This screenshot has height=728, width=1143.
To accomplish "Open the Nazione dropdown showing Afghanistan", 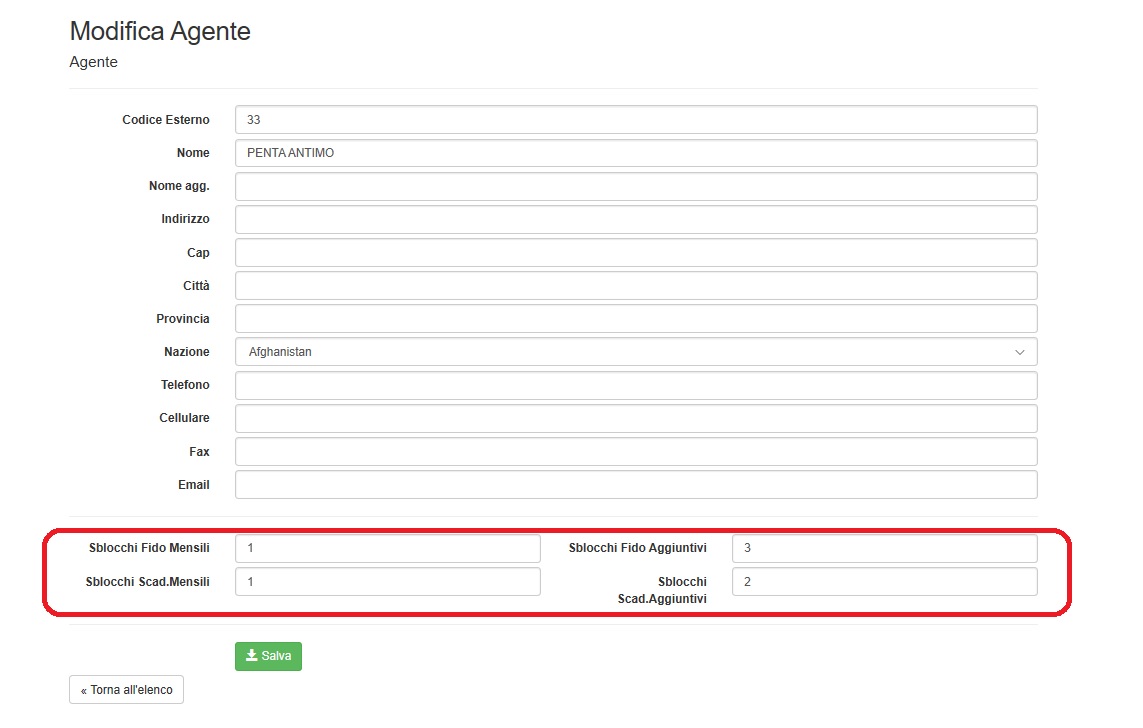I will 635,352.
